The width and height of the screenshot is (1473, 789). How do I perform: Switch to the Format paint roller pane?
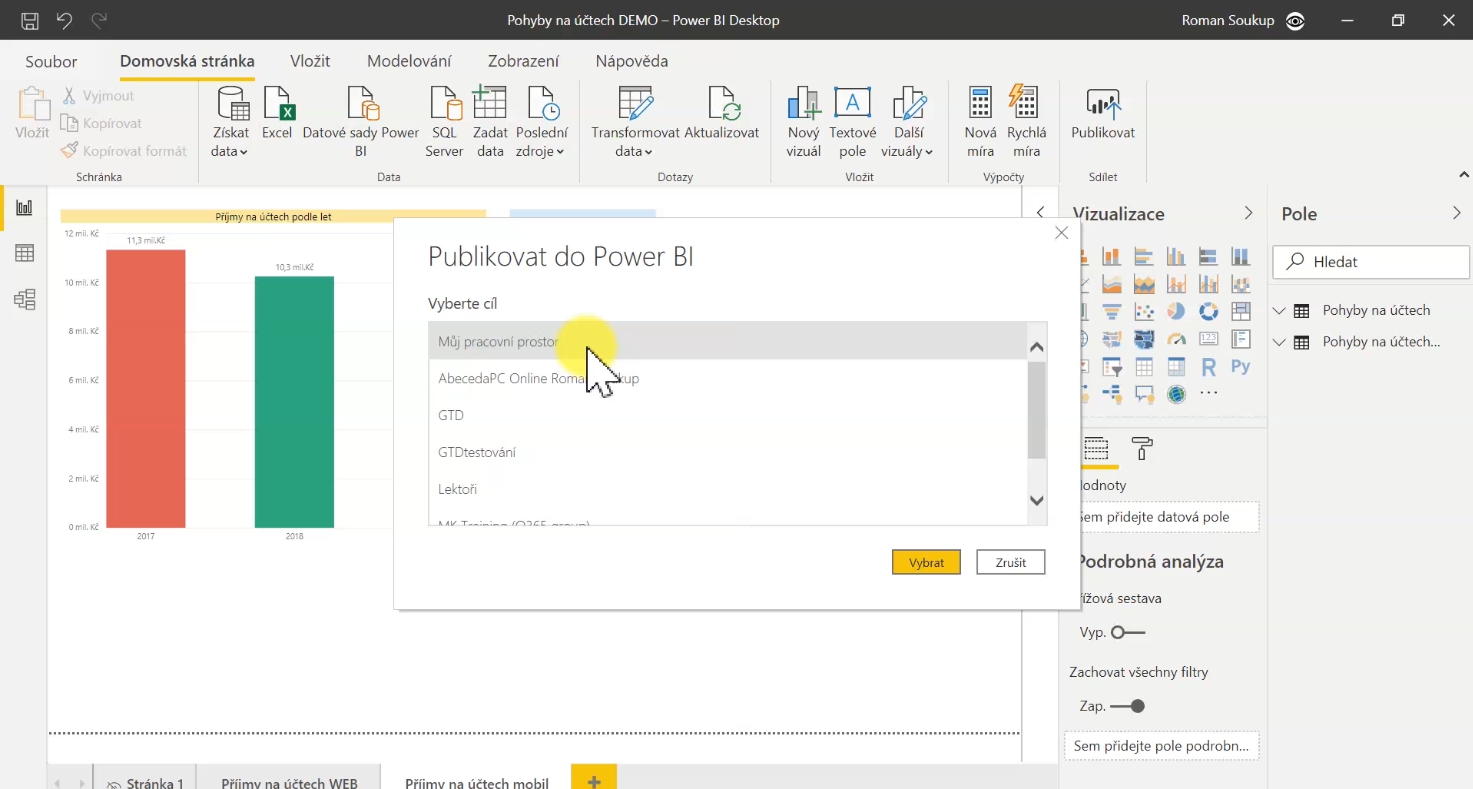coord(1142,448)
